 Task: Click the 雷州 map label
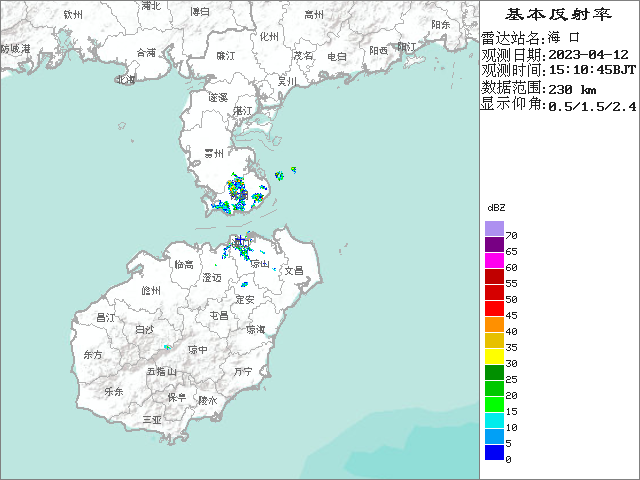click(x=214, y=153)
